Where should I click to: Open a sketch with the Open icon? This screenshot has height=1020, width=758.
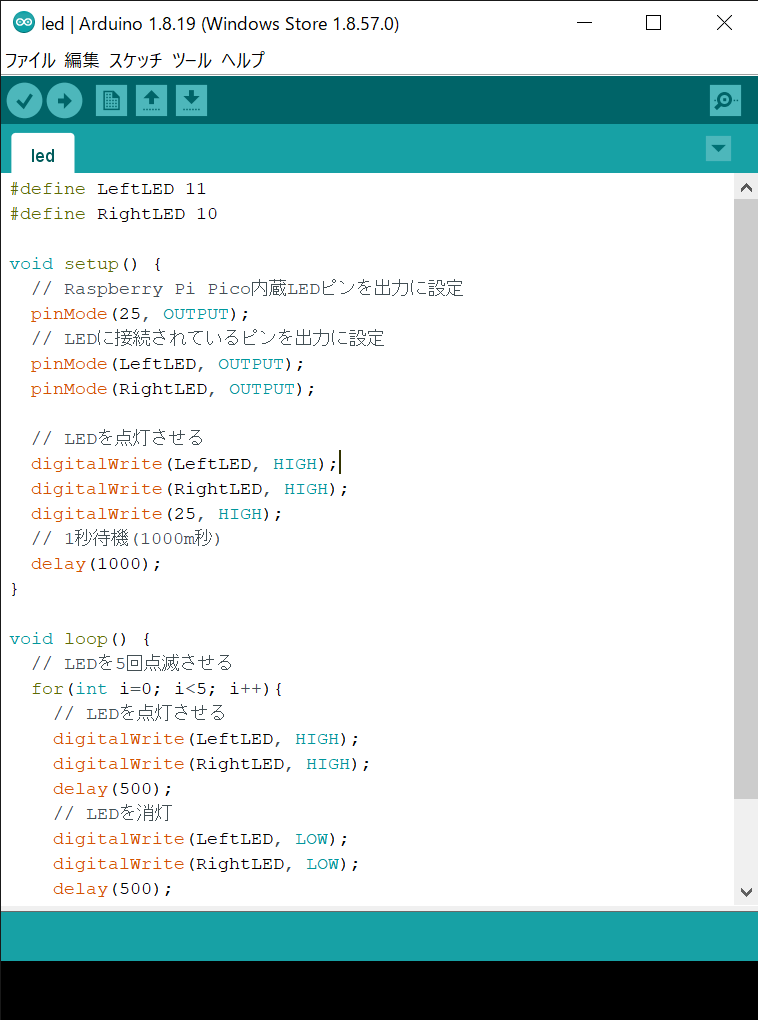pos(151,101)
